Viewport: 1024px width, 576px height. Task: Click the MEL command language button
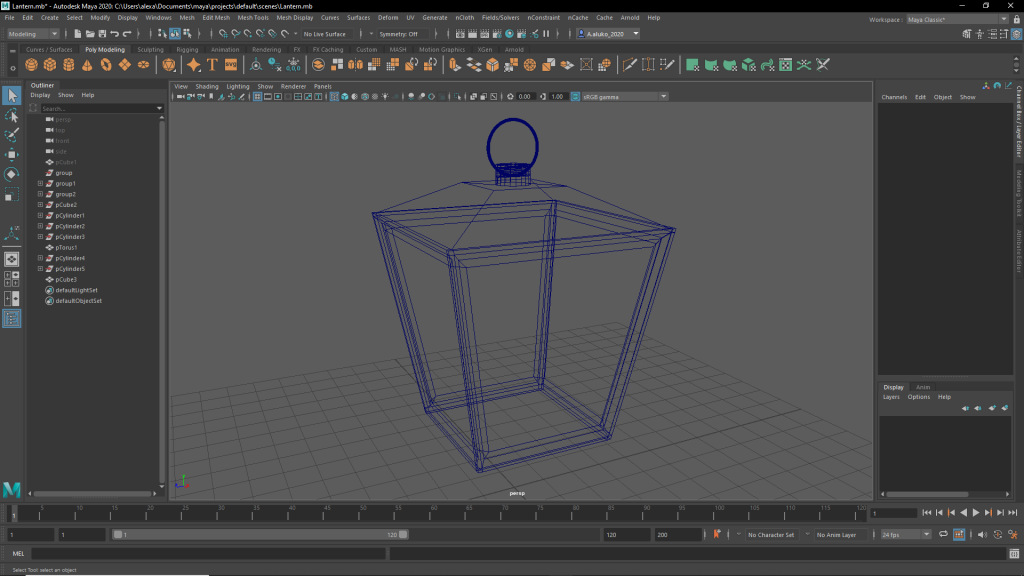(18, 554)
